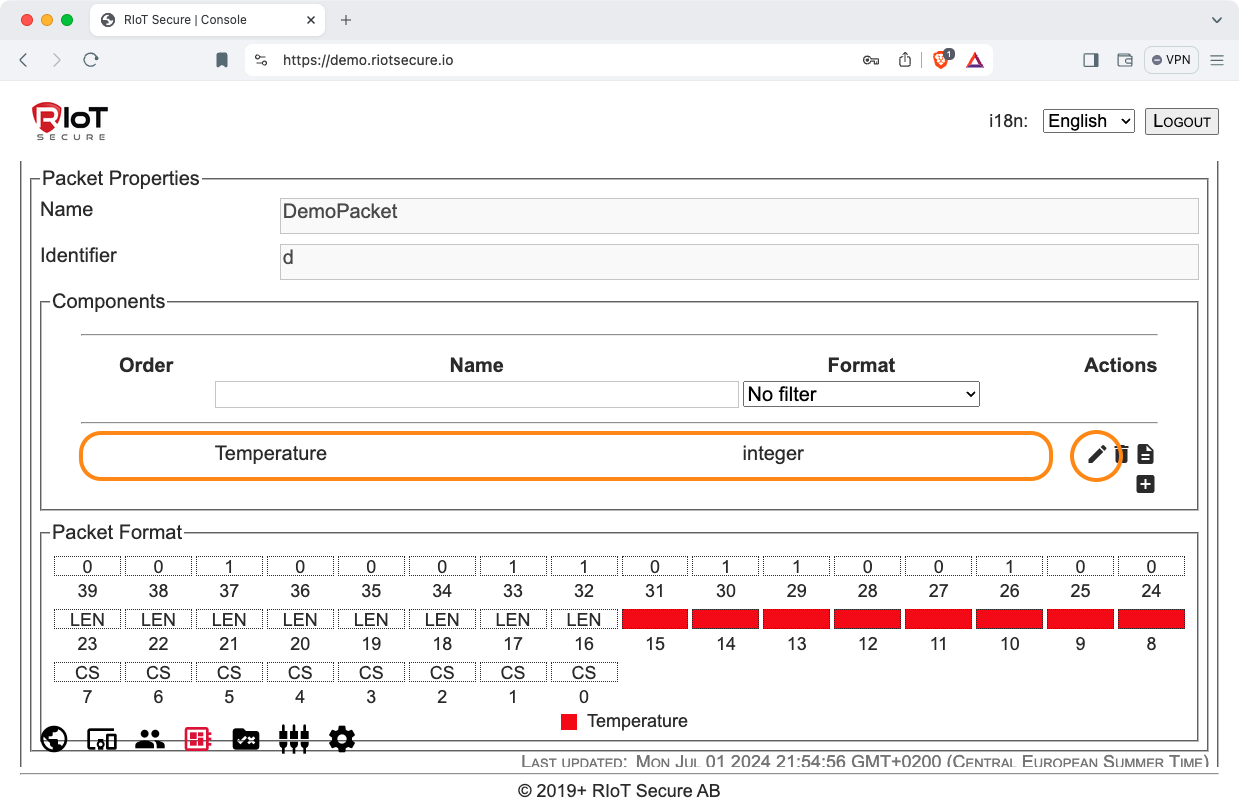Open the sliders icon in bottom navigation
Image resolution: width=1239 pixels, height=802 pixels.
(294, 739)
